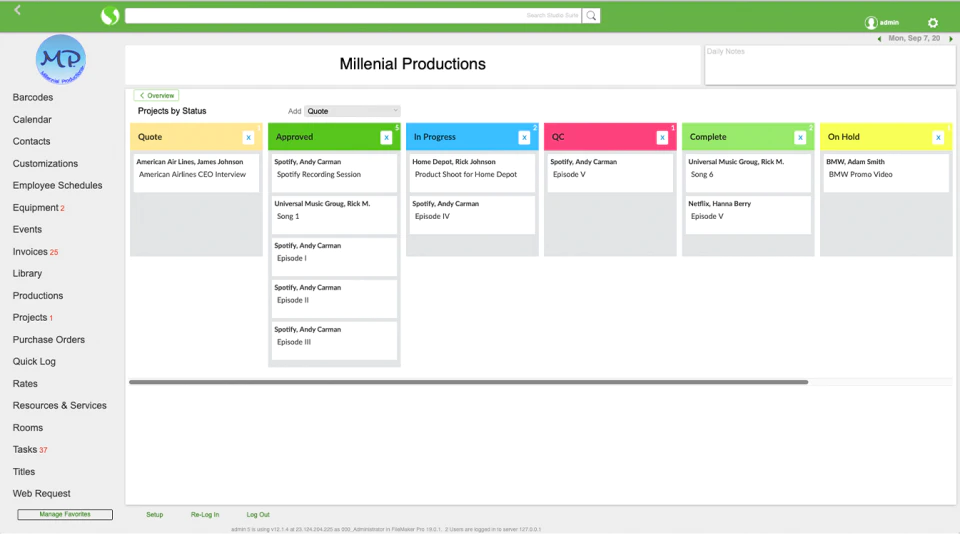This screenshot has width=960, height=535.
Task: Remove the Complete column with its X
Action: click(x=800, y=138)
